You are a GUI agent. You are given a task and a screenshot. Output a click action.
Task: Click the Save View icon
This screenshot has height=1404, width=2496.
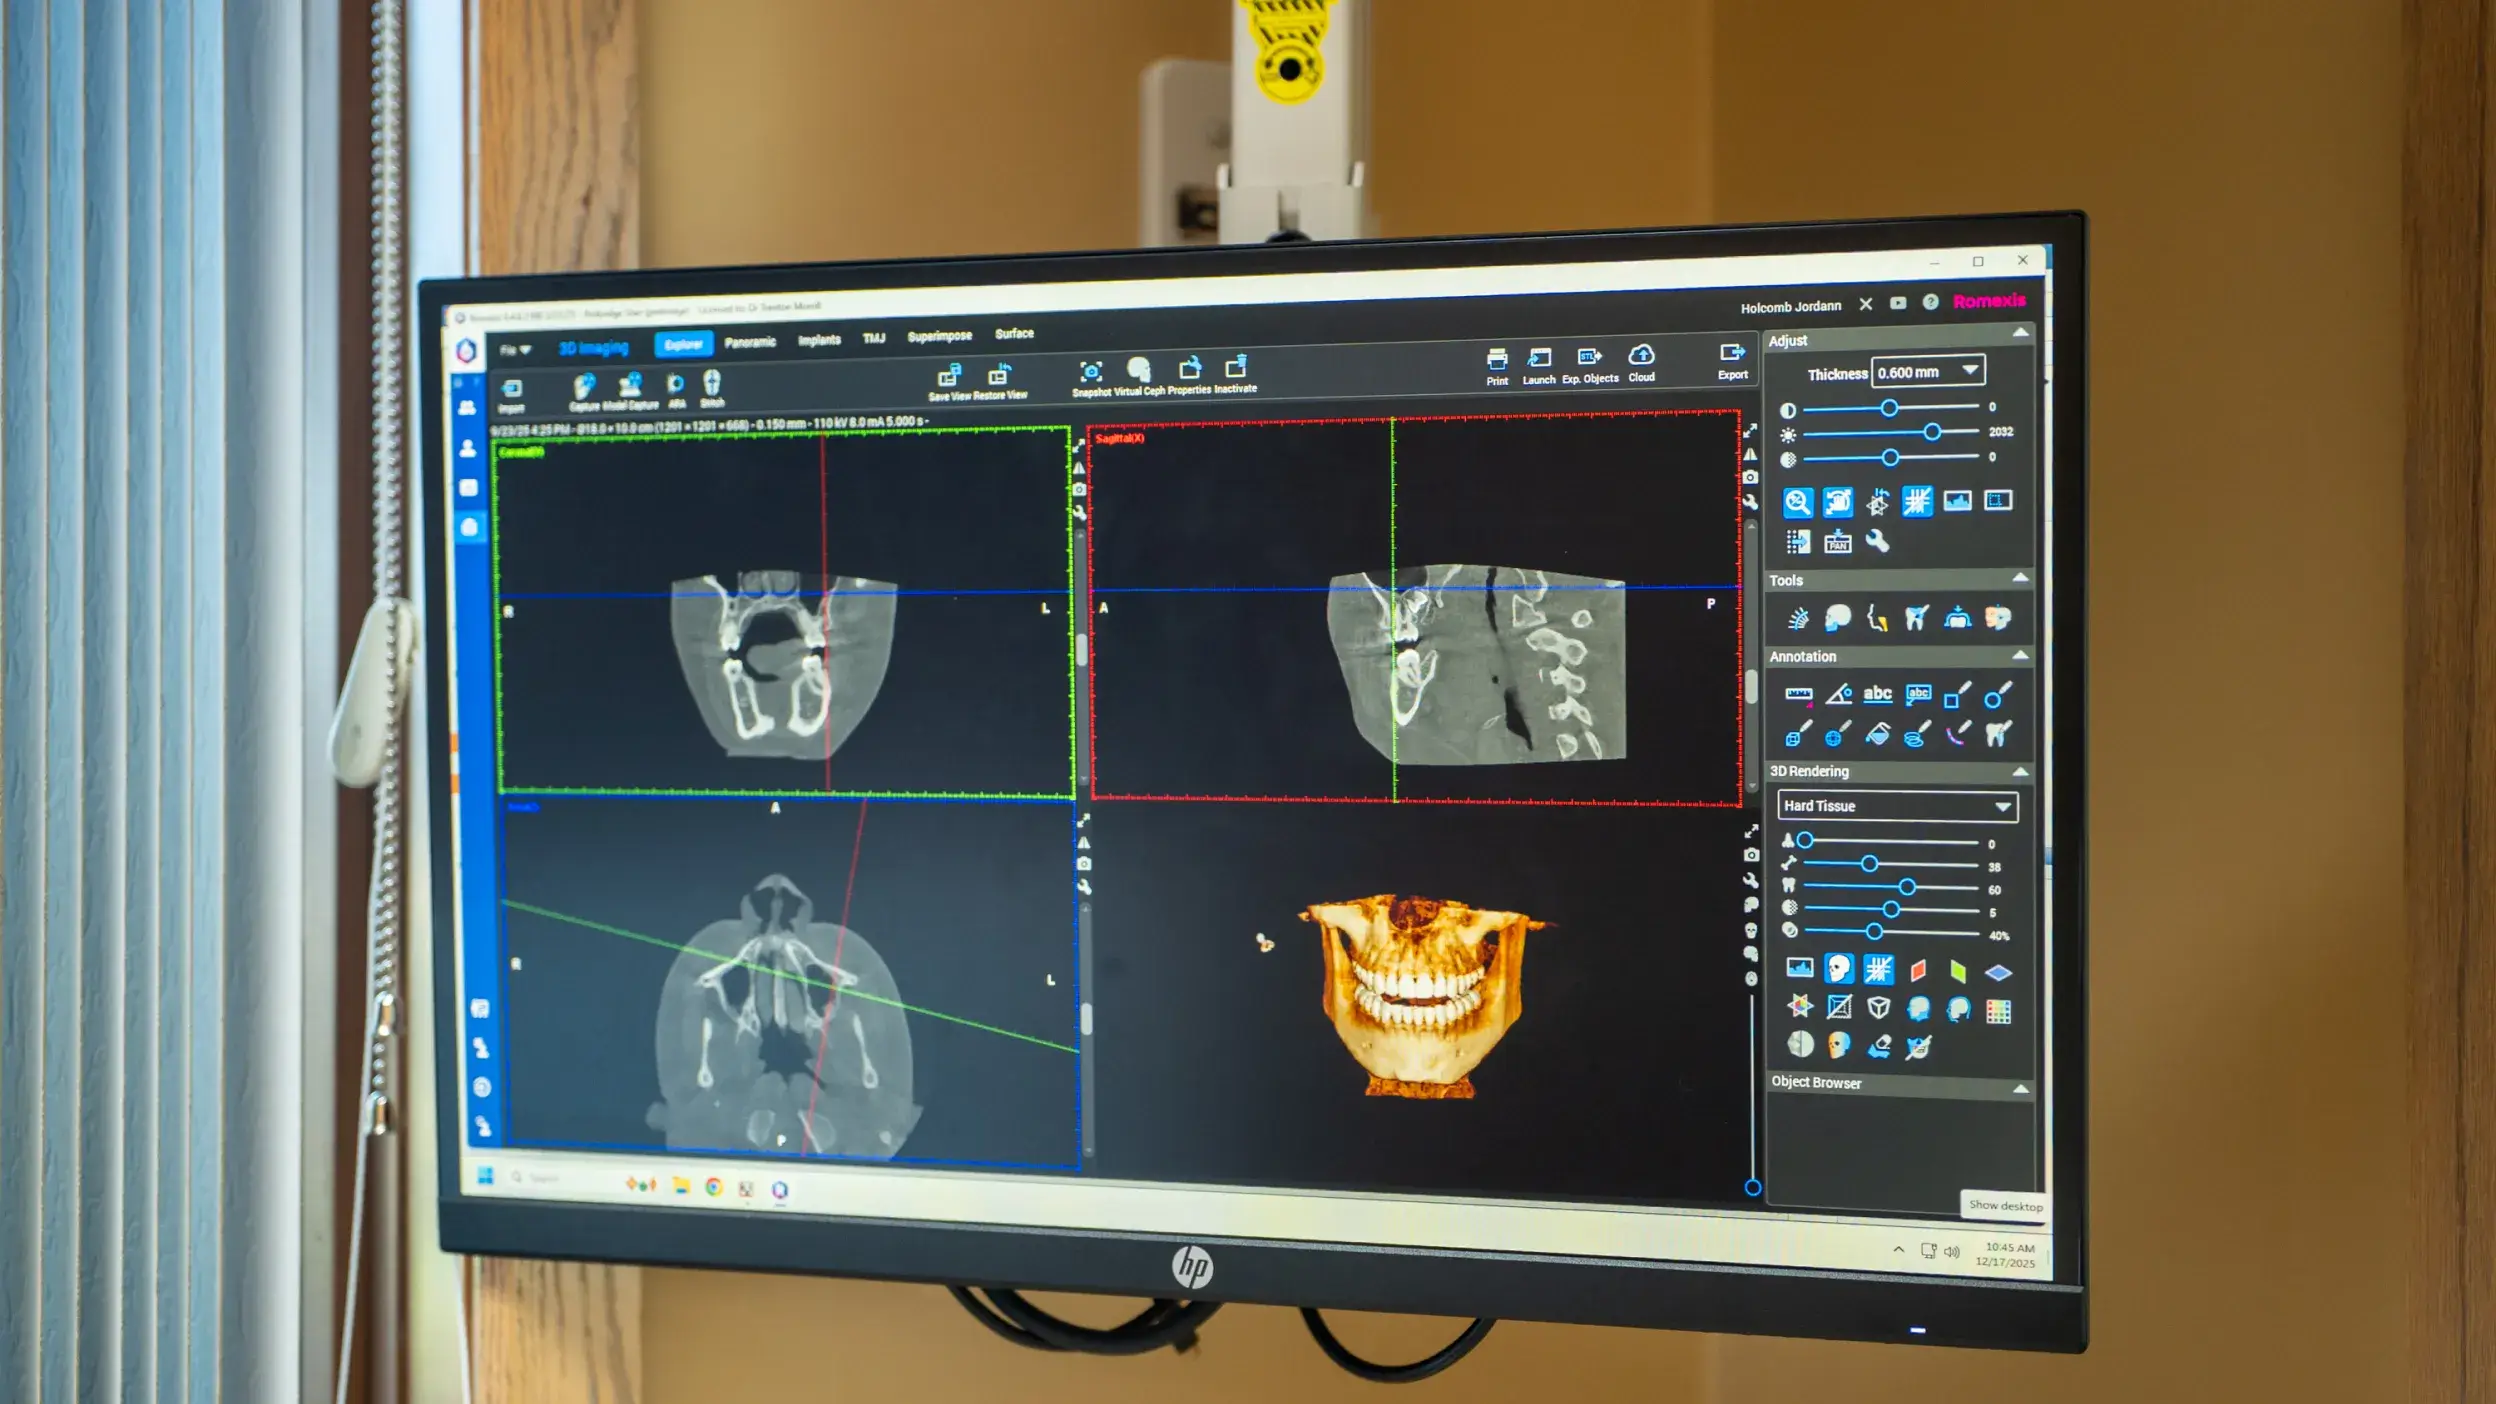point(949,377)
